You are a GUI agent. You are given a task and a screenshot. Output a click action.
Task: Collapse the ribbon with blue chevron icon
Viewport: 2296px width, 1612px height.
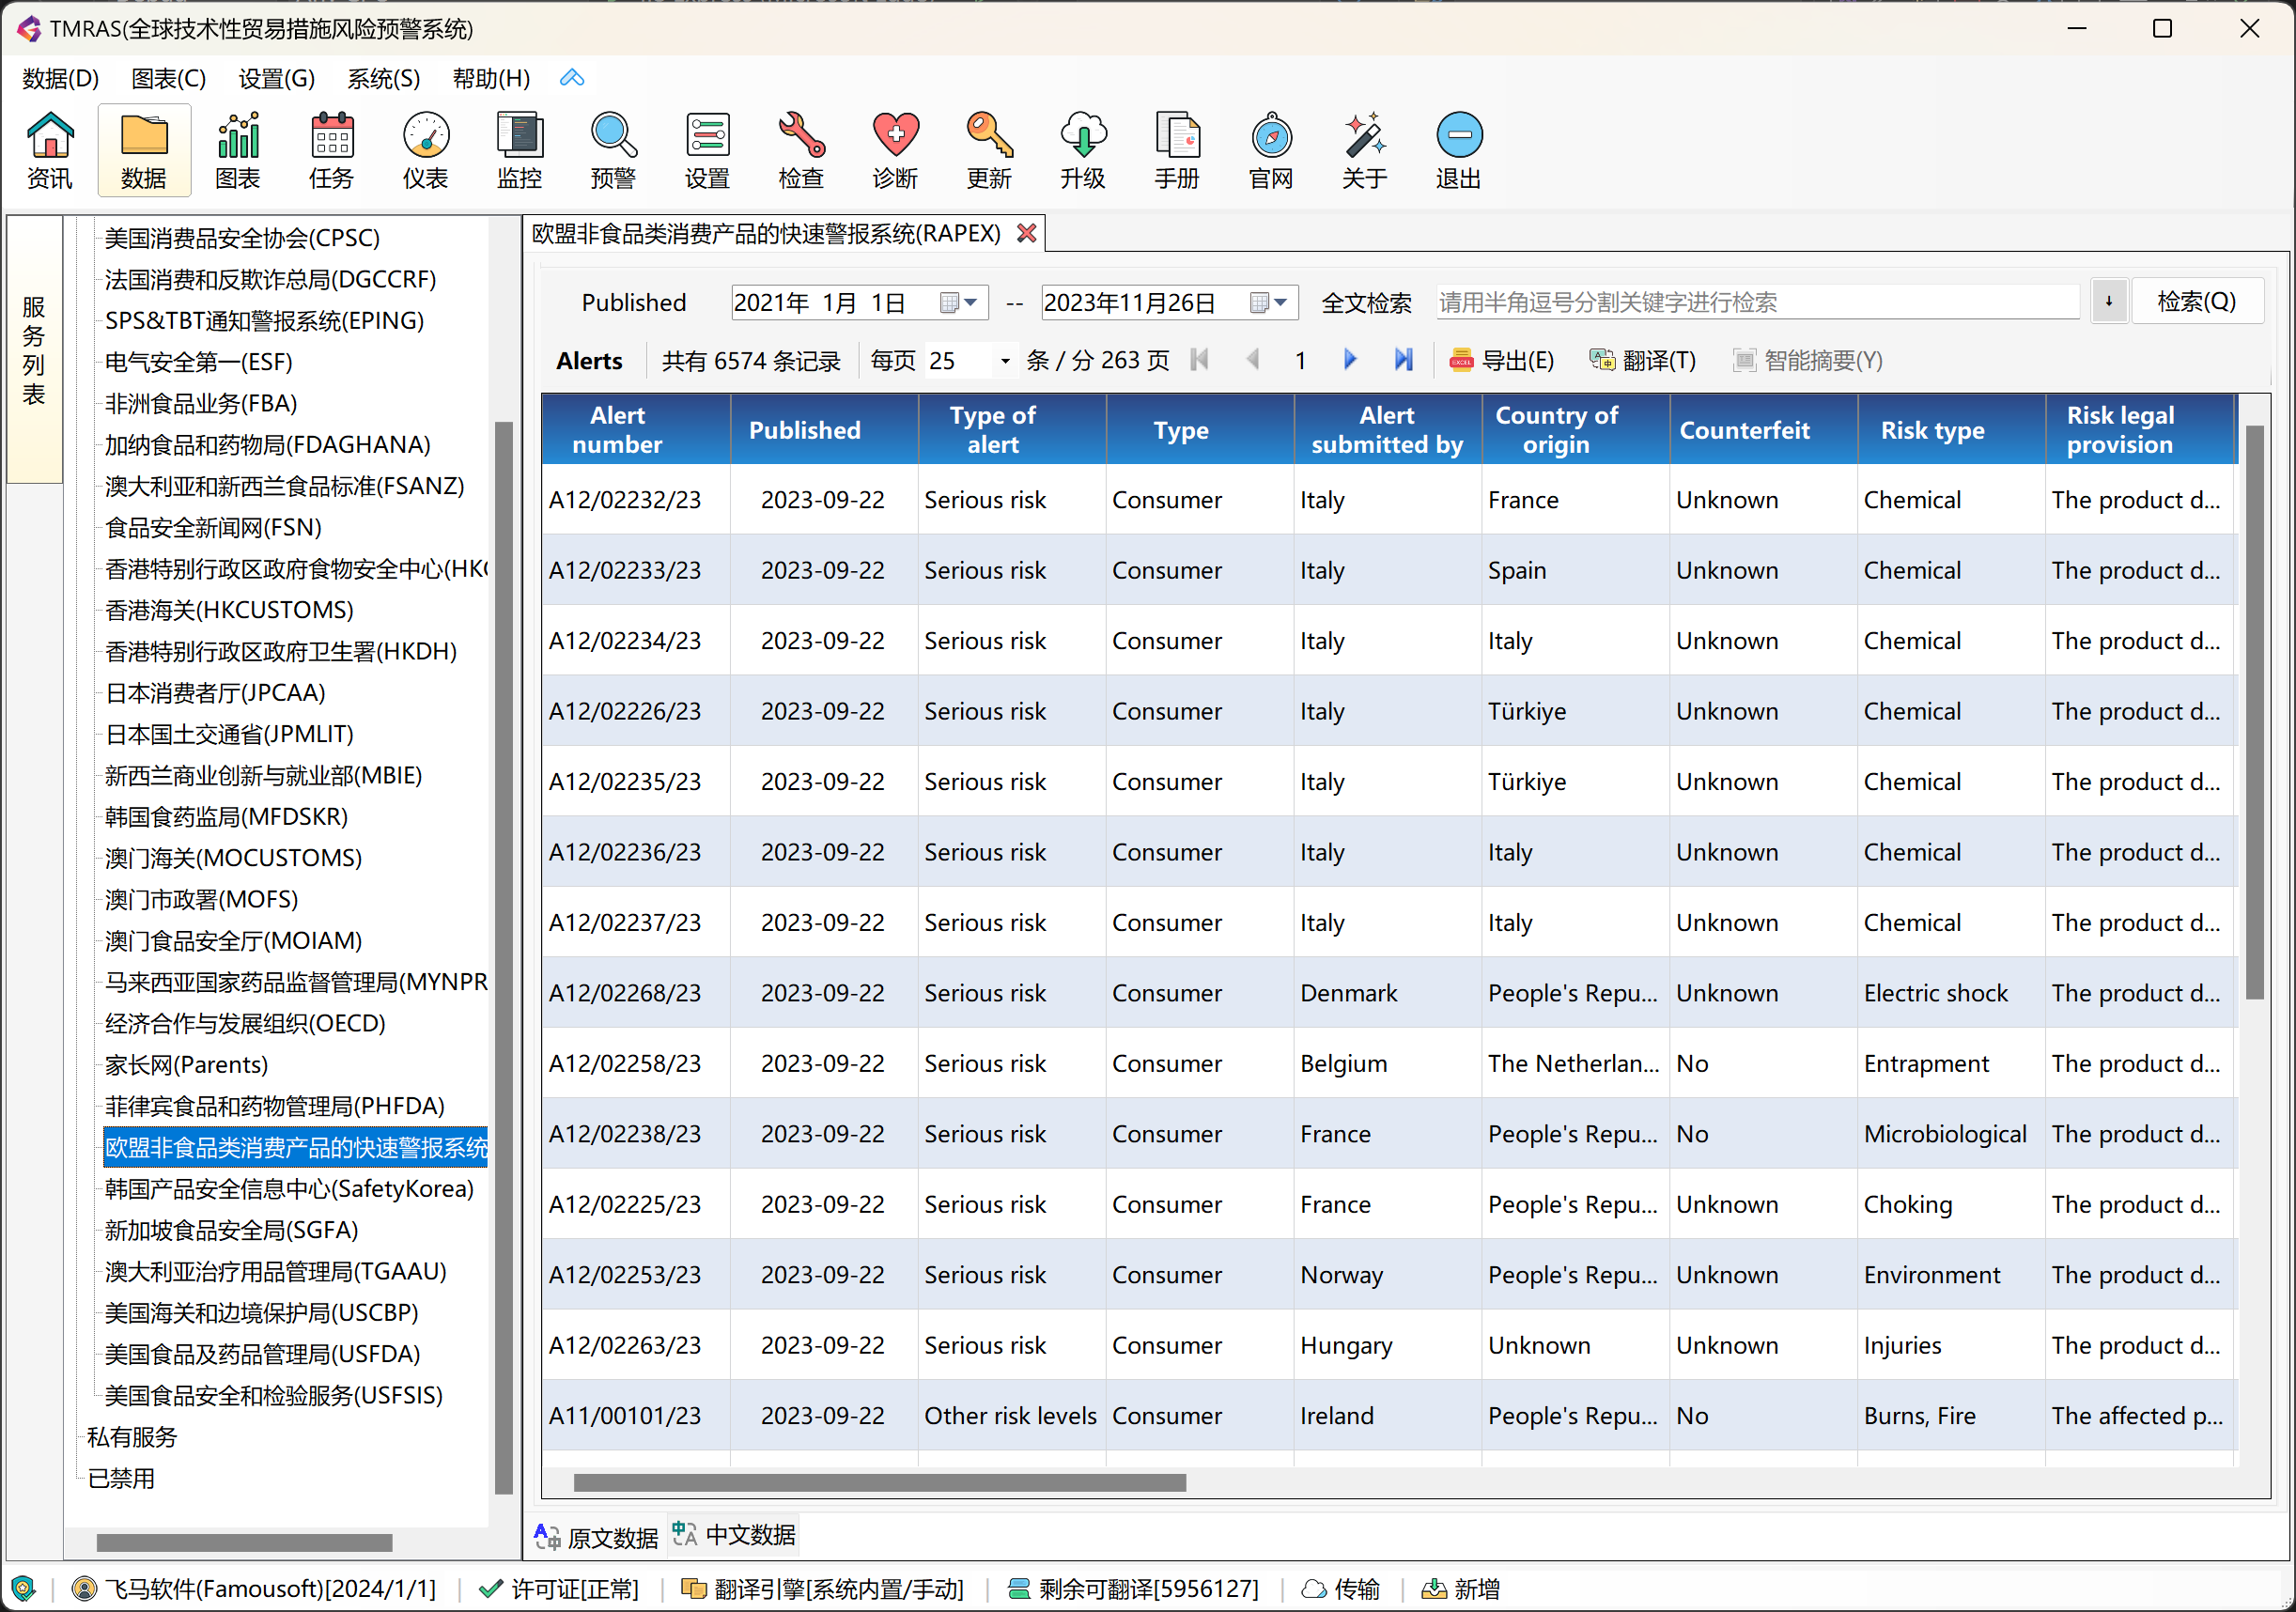[572, 78]
